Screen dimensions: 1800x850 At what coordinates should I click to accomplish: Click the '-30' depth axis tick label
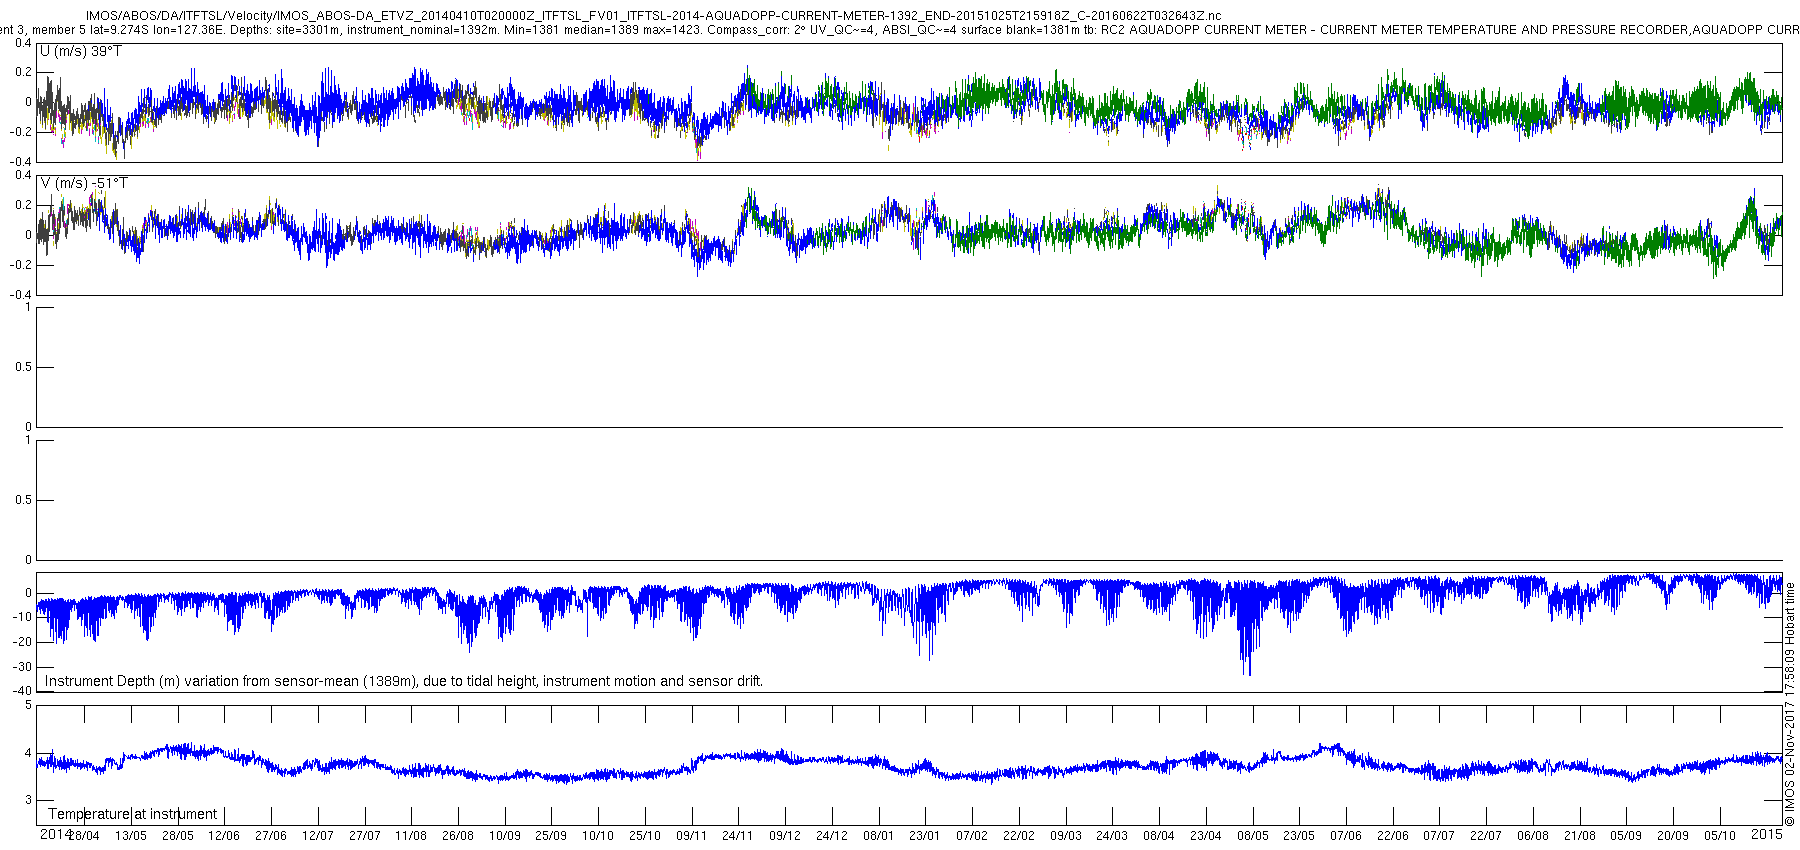click(21, 667)
